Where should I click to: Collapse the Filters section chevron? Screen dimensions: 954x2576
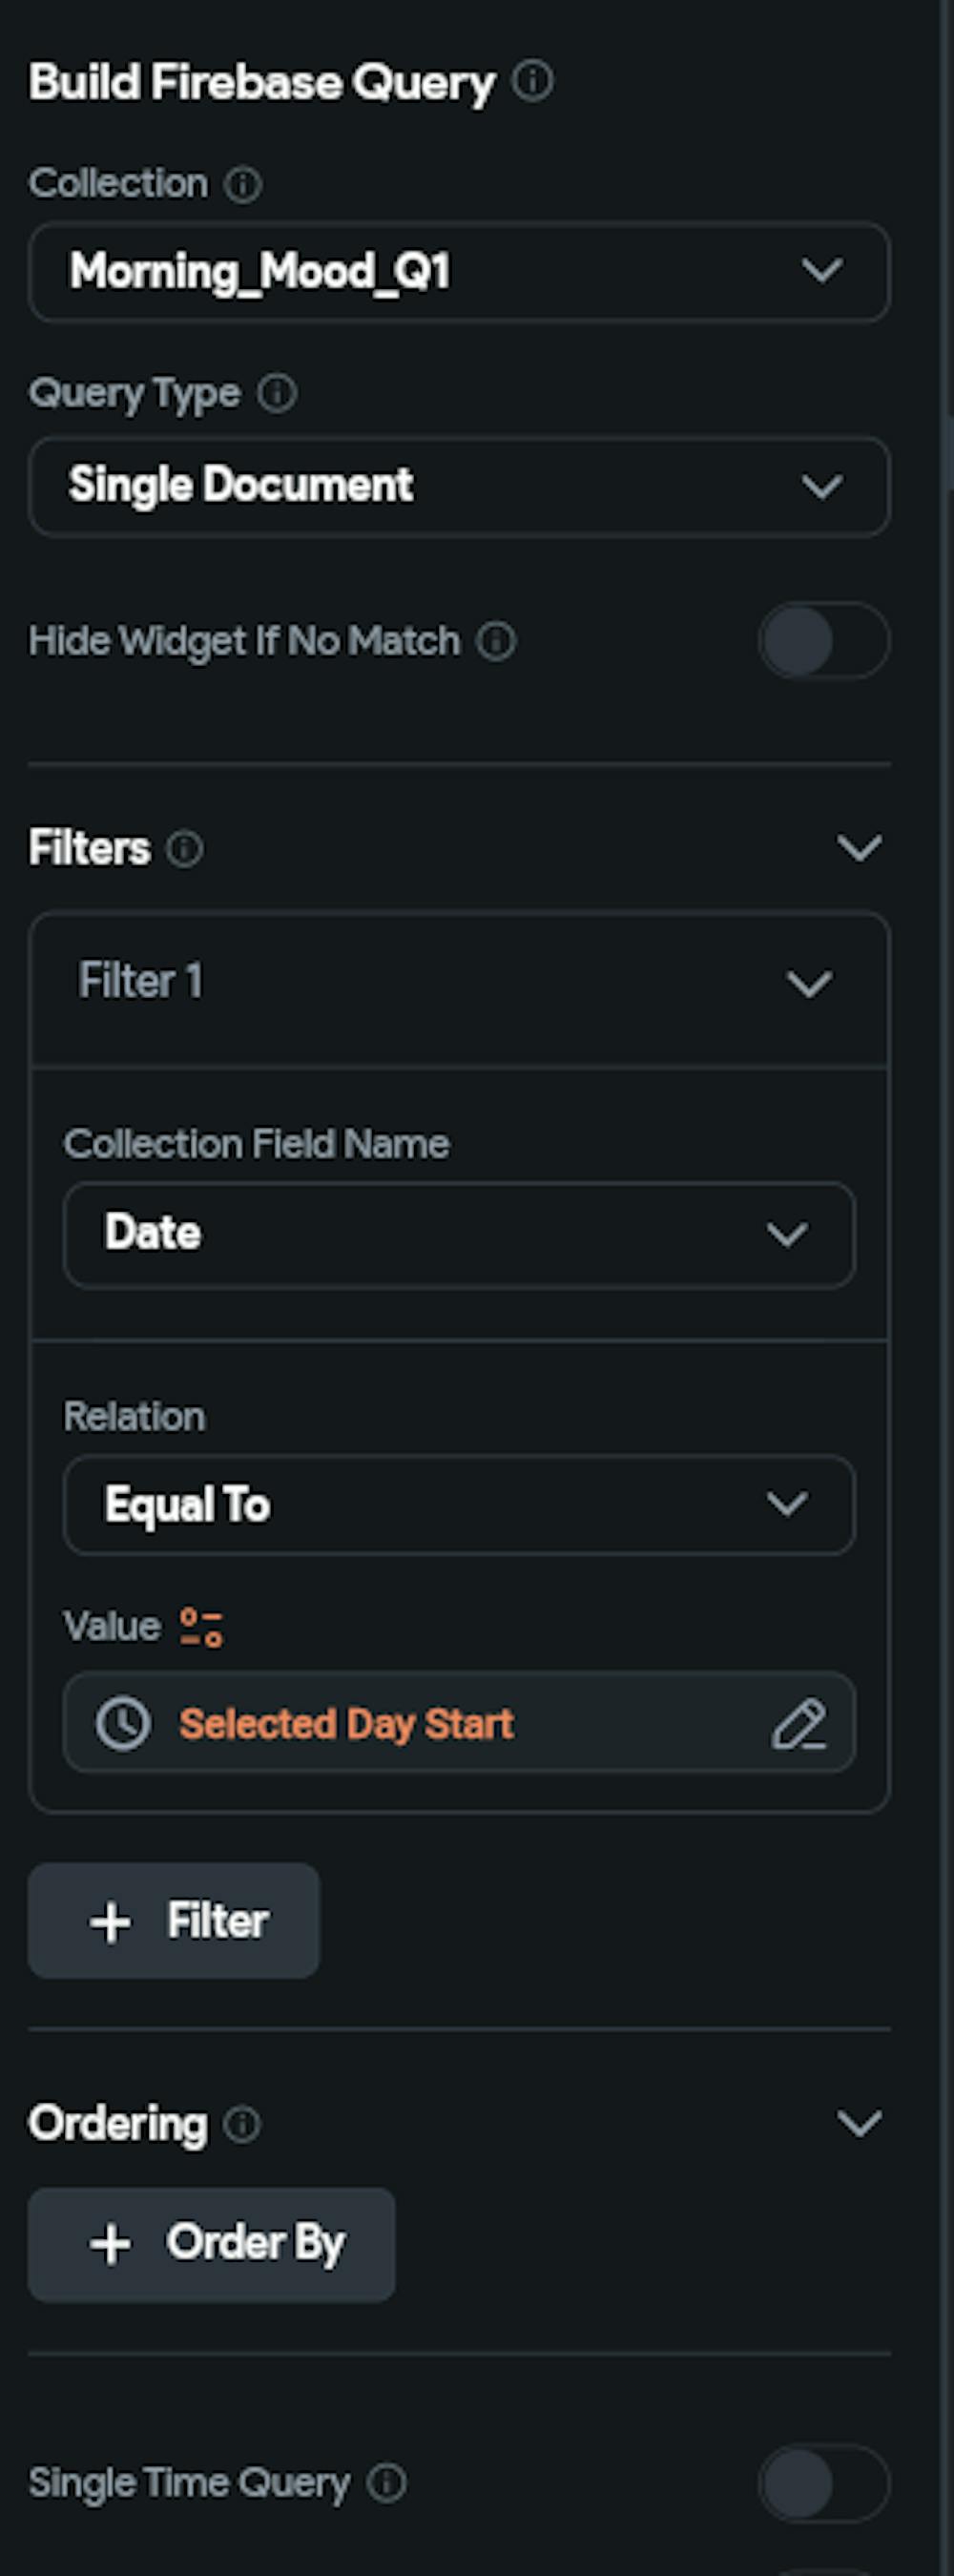coord(859,849)
